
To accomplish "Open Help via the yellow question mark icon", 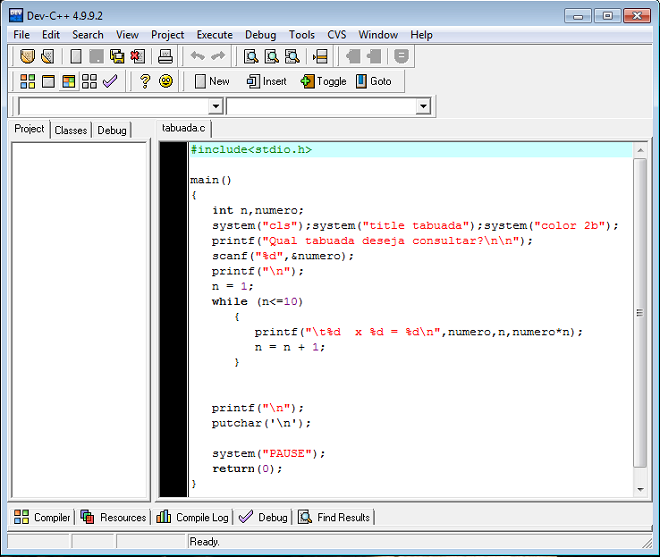I will (x=145, y=81).
